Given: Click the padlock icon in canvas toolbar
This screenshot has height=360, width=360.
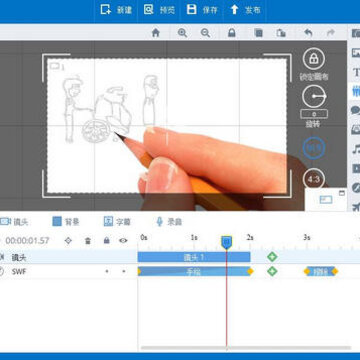Looking at the screenshot, I should pyautogui.click(x=232, y=33).
